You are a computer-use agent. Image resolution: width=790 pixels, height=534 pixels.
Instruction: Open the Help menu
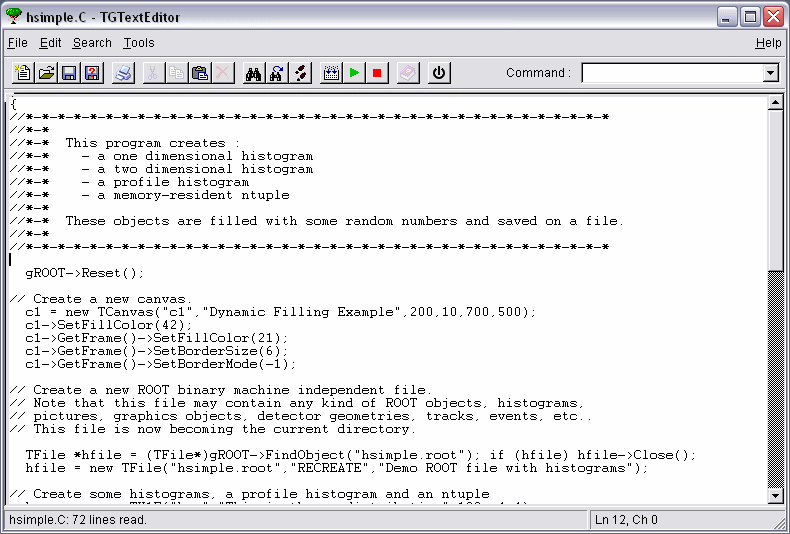(x=768, y=43)
